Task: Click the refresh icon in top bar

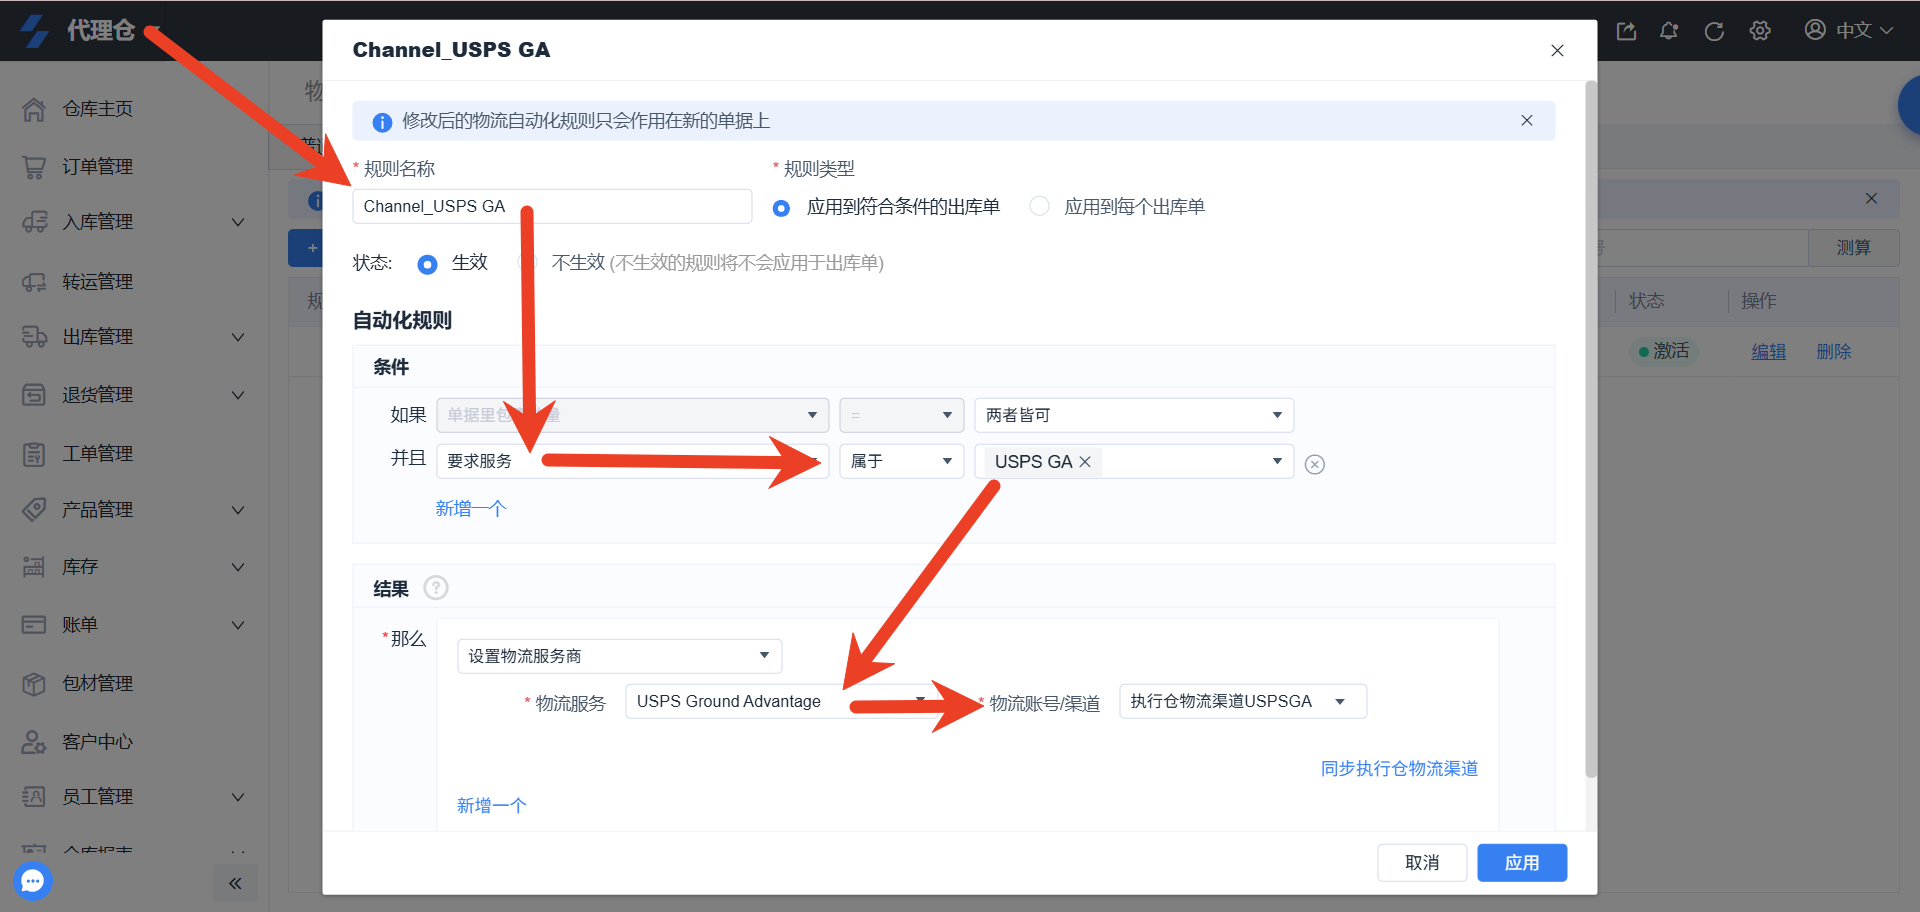Action: coord(1714,31)
